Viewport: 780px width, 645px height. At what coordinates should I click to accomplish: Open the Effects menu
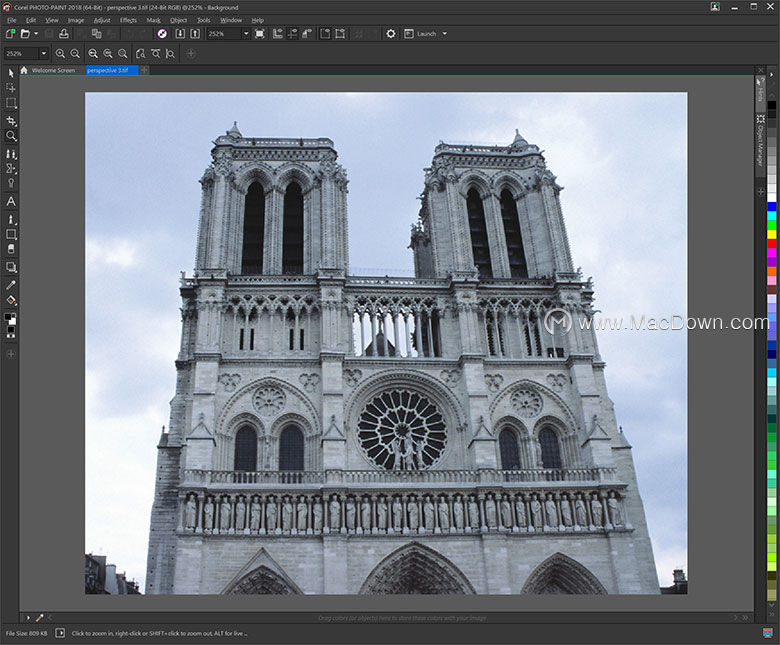point(128,20)
